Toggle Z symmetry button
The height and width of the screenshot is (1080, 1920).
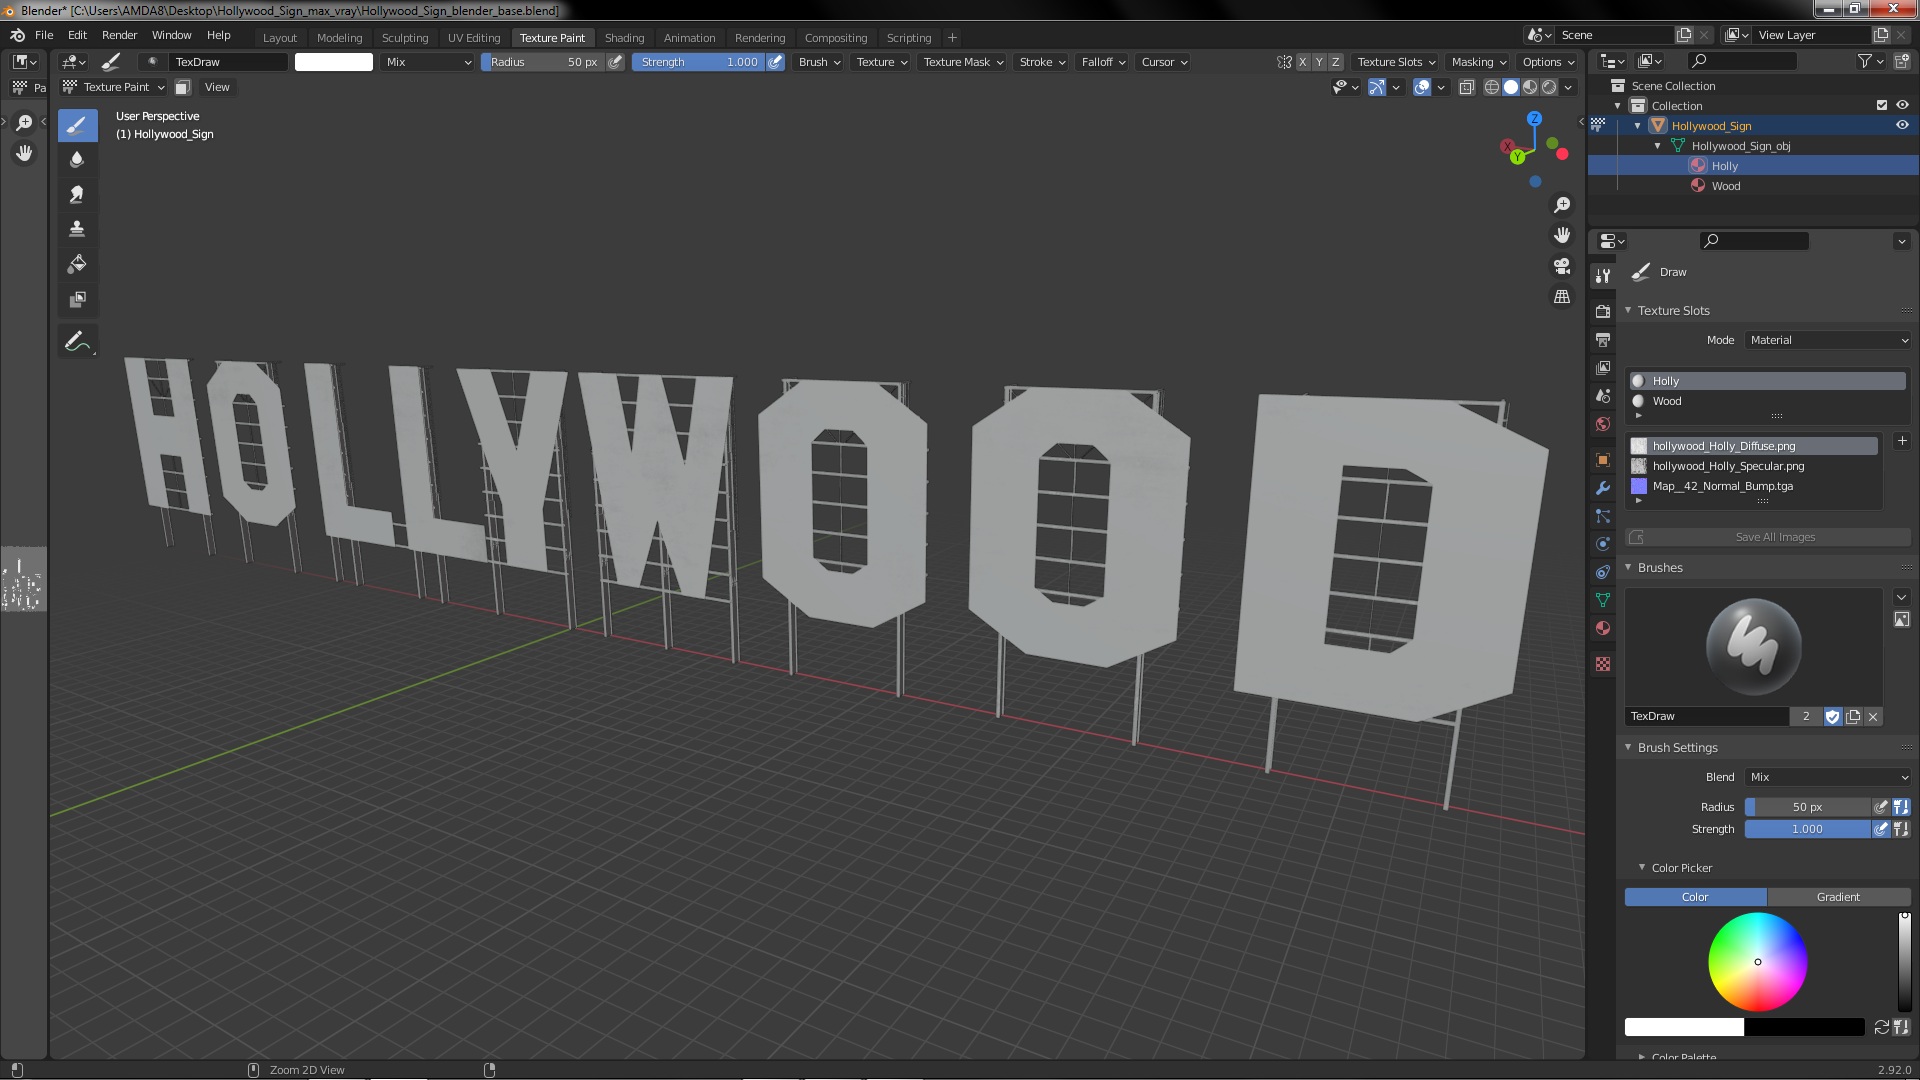[1335, 62]
